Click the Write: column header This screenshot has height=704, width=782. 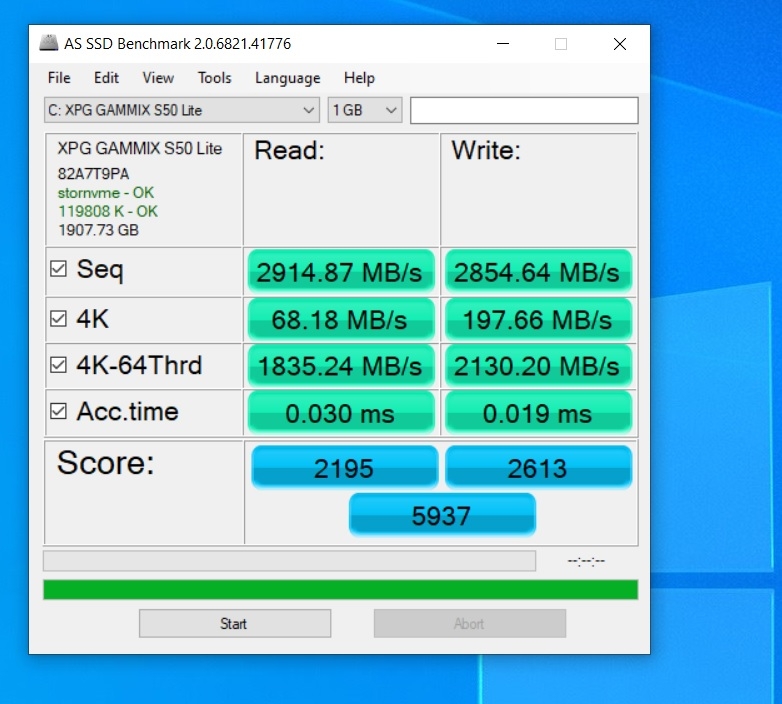[x=486, y=150]
